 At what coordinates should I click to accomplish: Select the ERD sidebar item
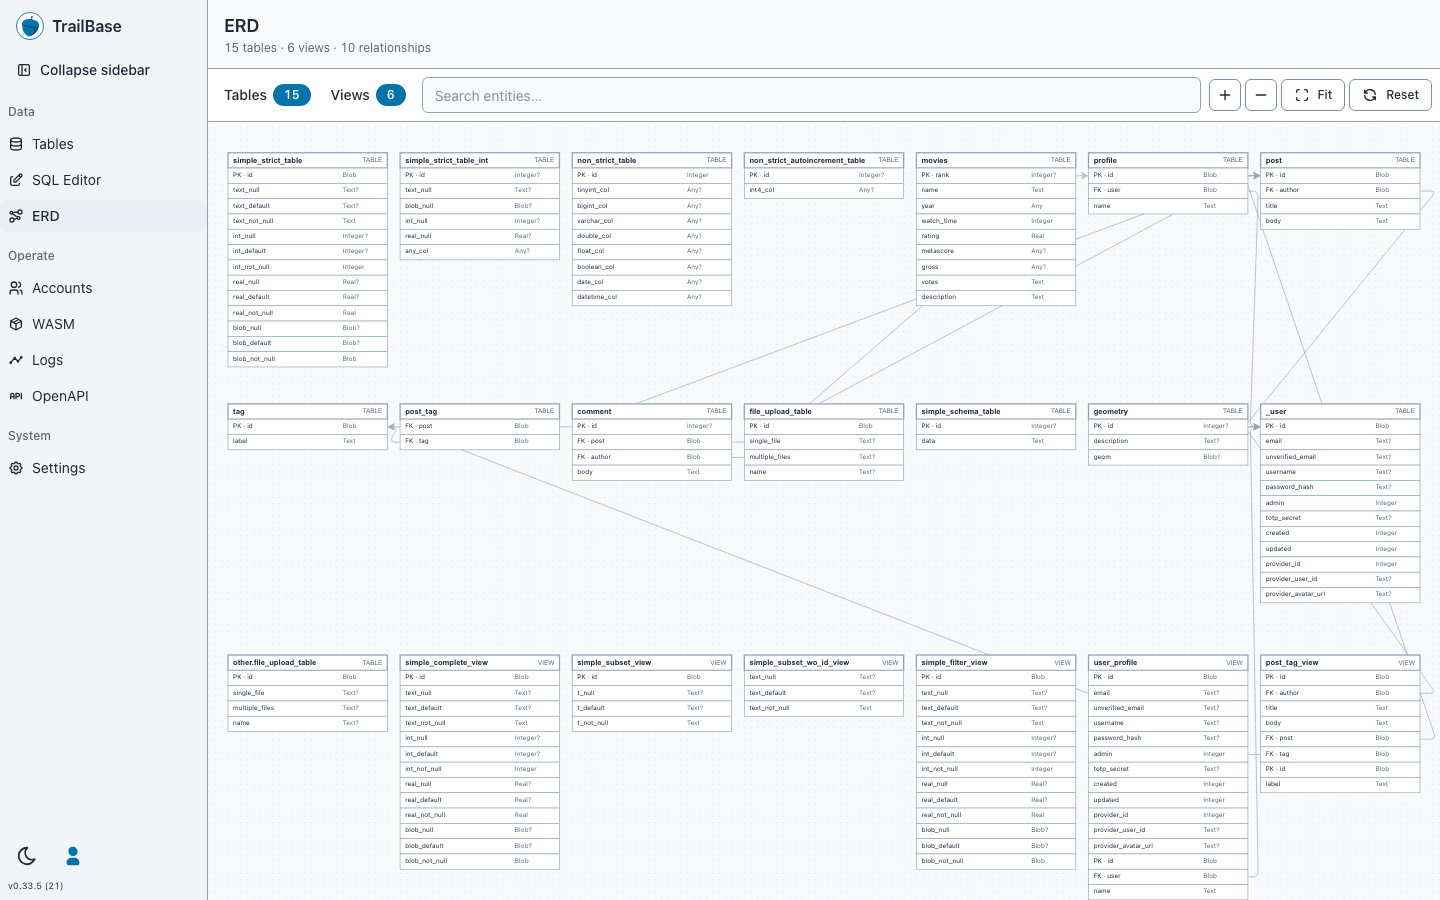click(104, 216)
